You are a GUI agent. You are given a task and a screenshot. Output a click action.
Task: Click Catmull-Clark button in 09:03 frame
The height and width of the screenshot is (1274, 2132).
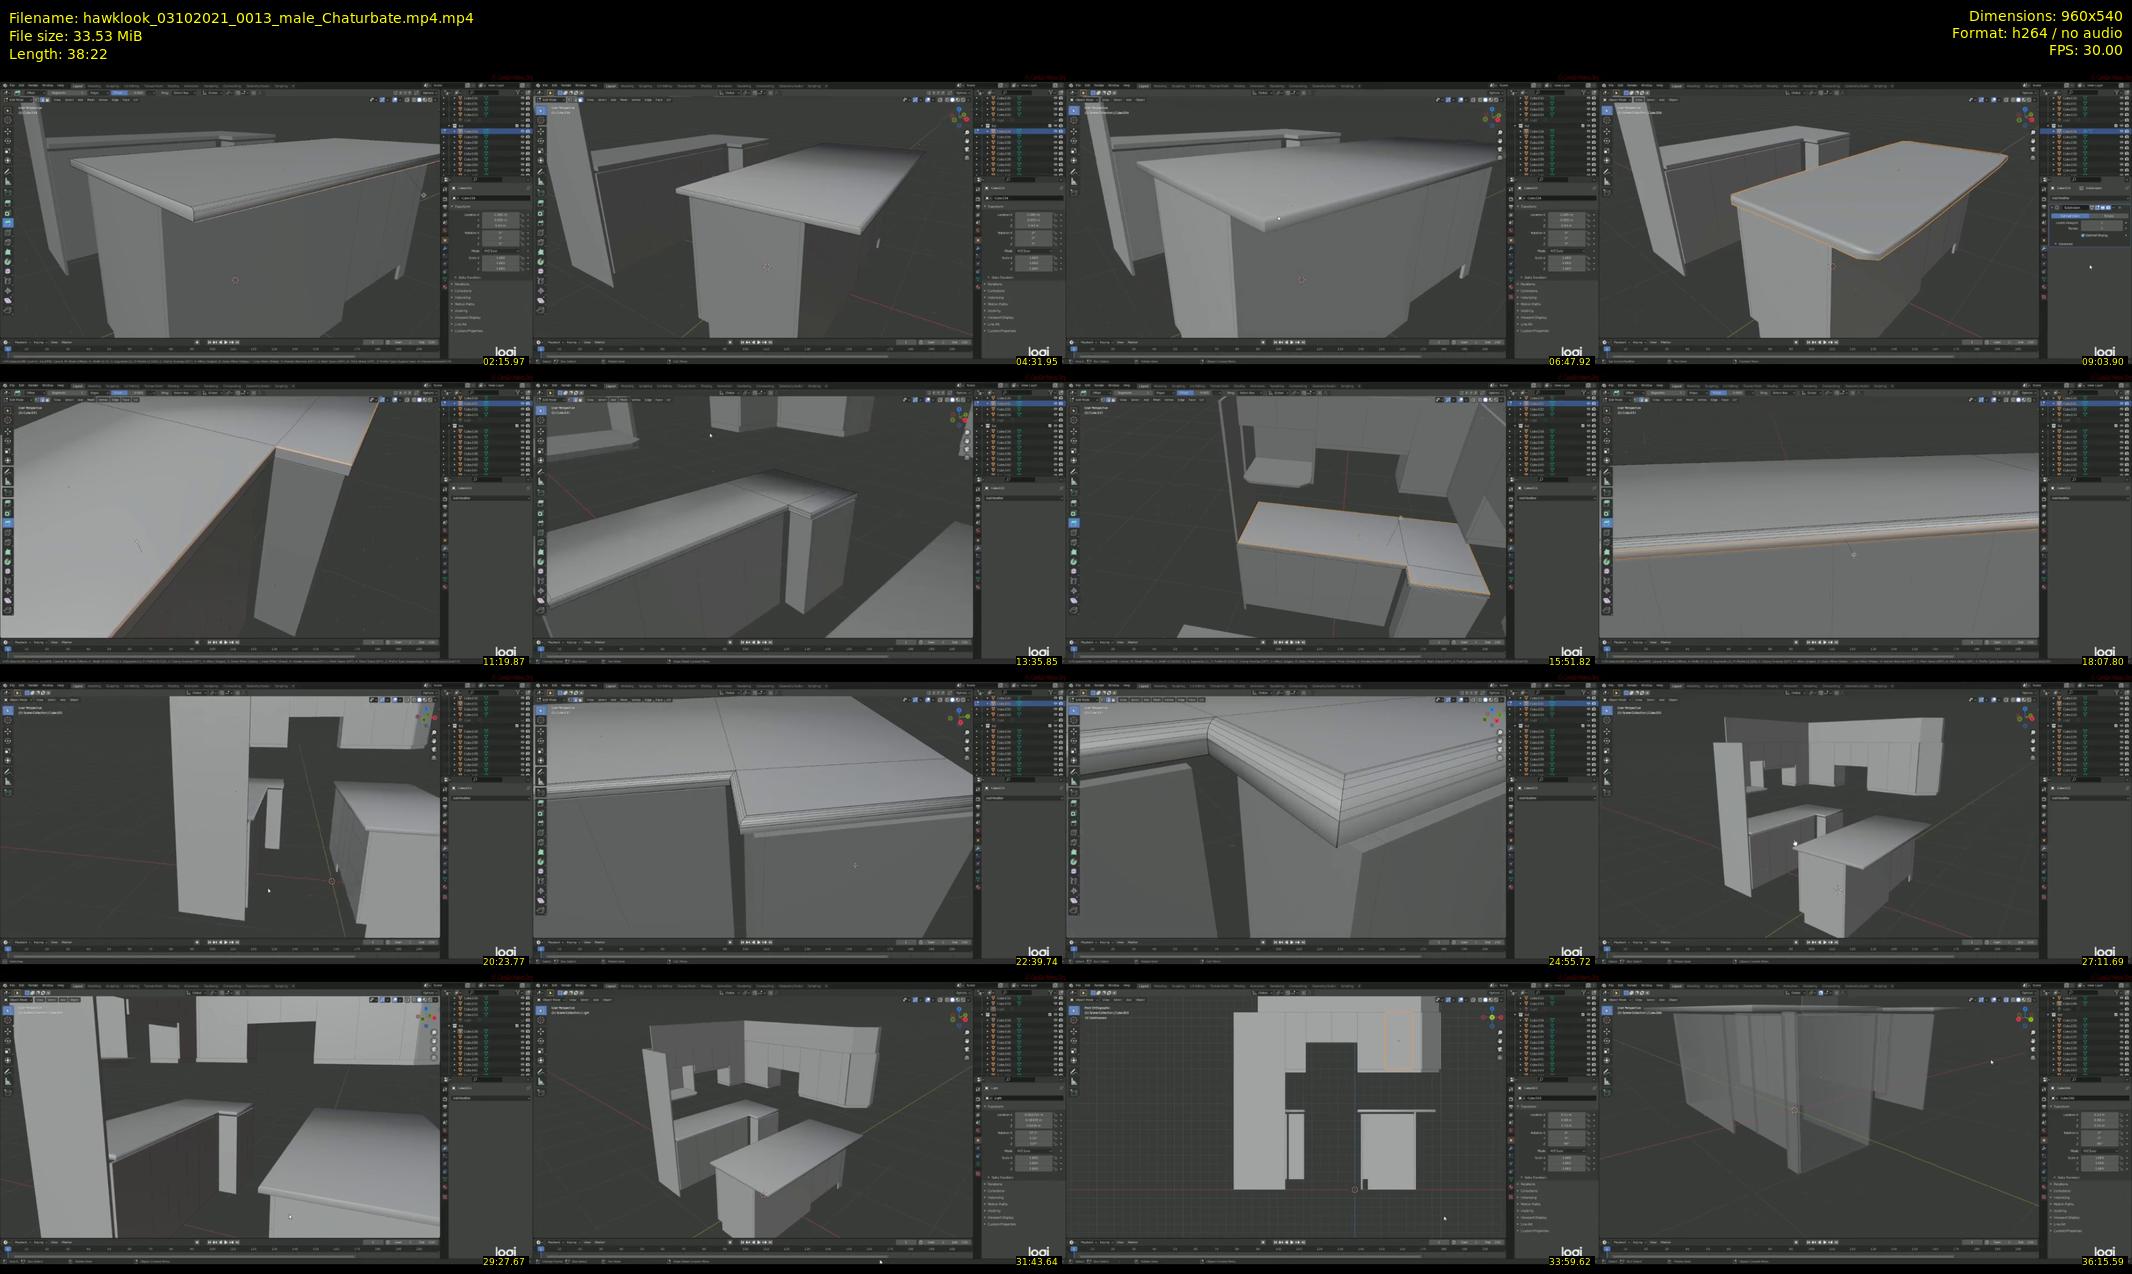click(x=2070, y=216)
